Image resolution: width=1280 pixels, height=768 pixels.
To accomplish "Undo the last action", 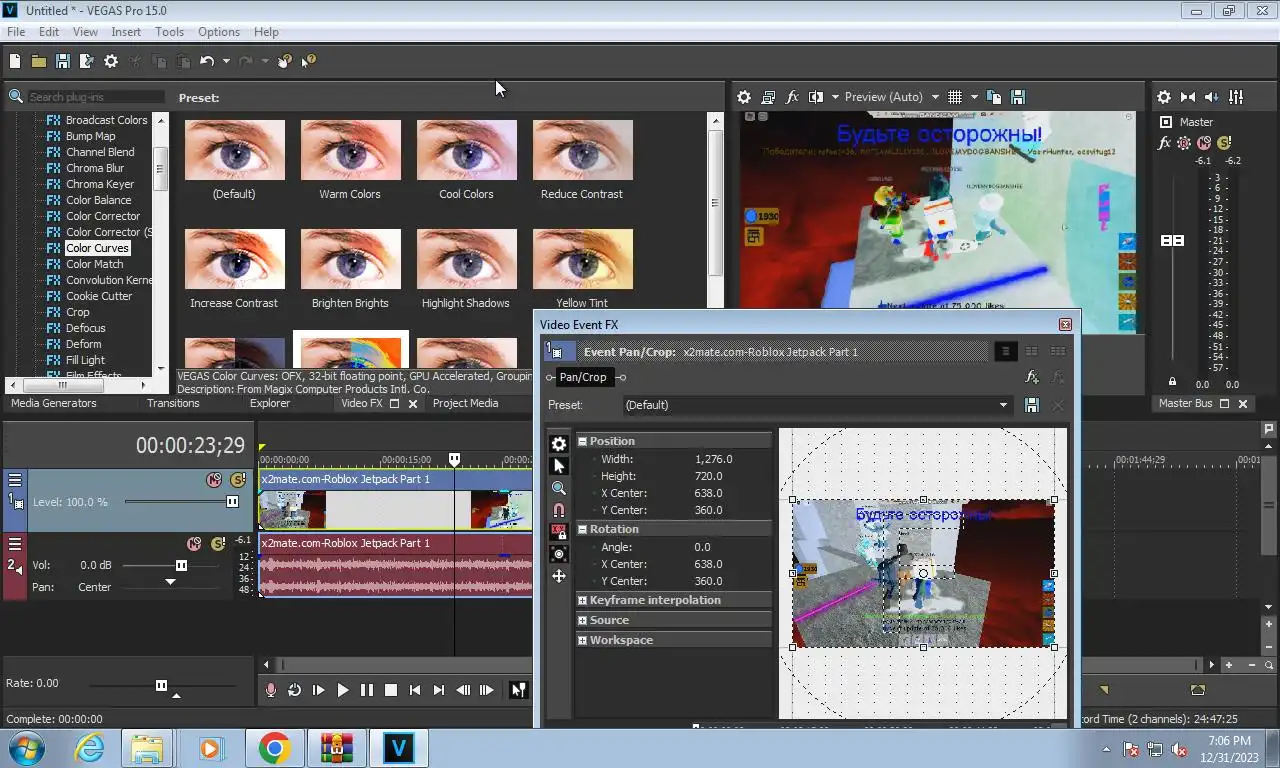I will [207, 61].
